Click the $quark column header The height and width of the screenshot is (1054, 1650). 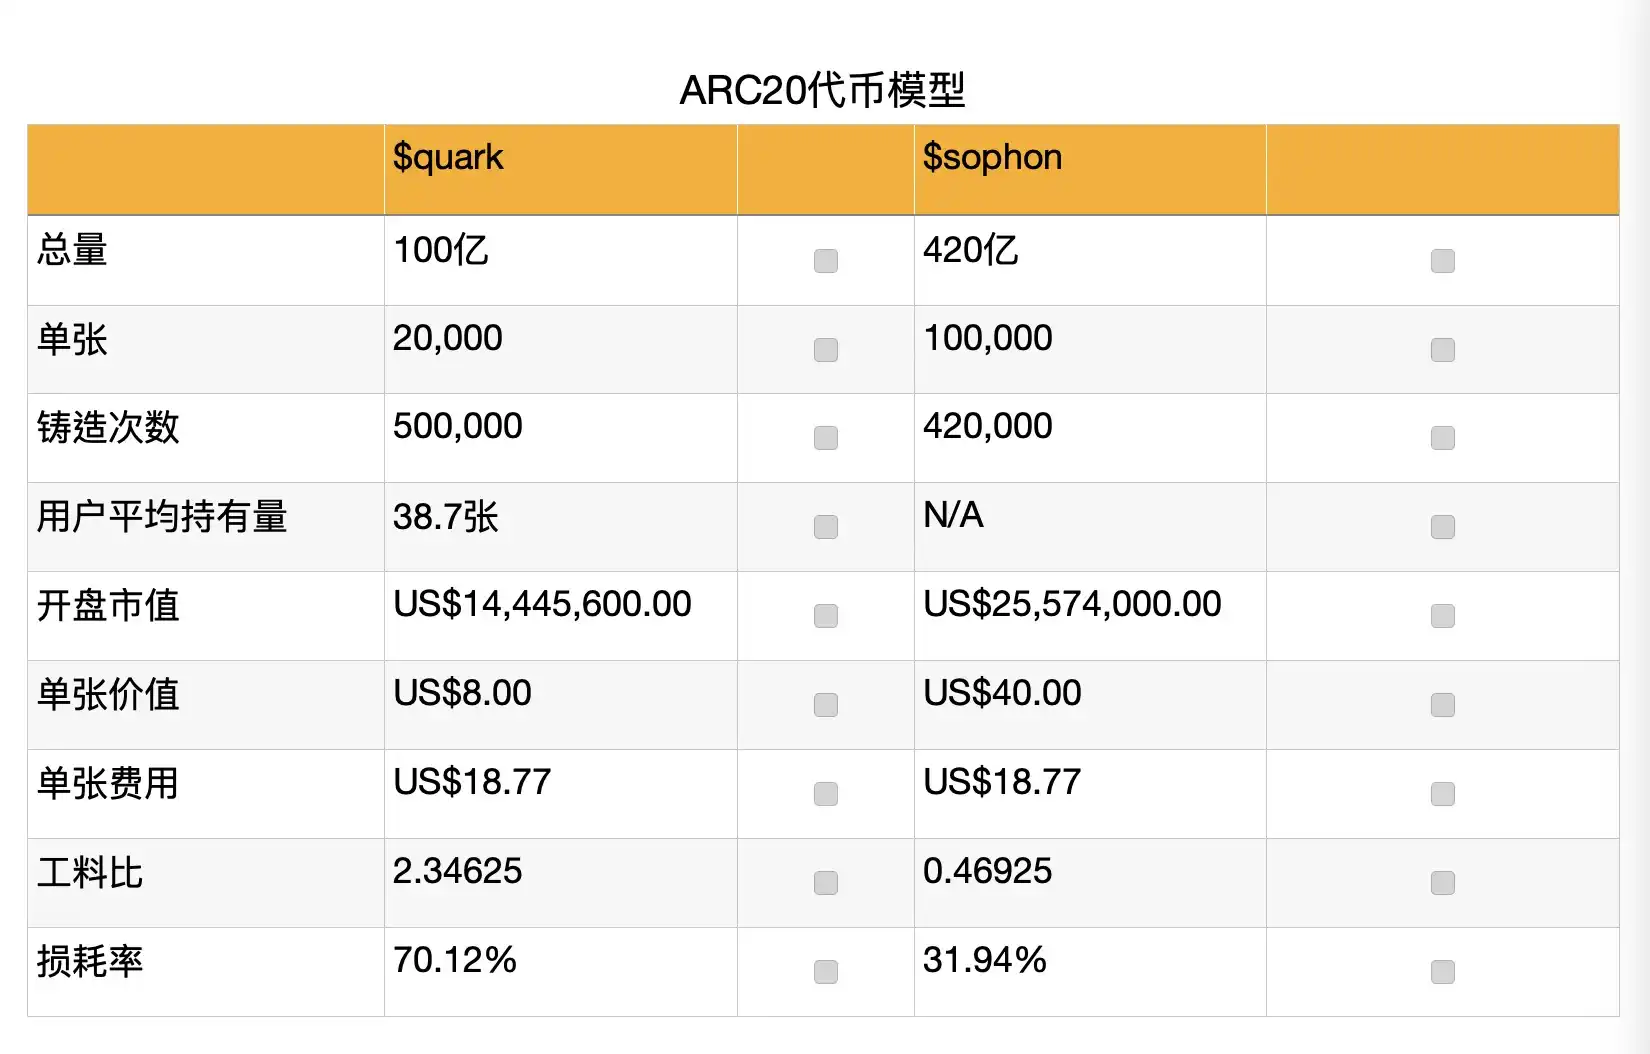448,157
